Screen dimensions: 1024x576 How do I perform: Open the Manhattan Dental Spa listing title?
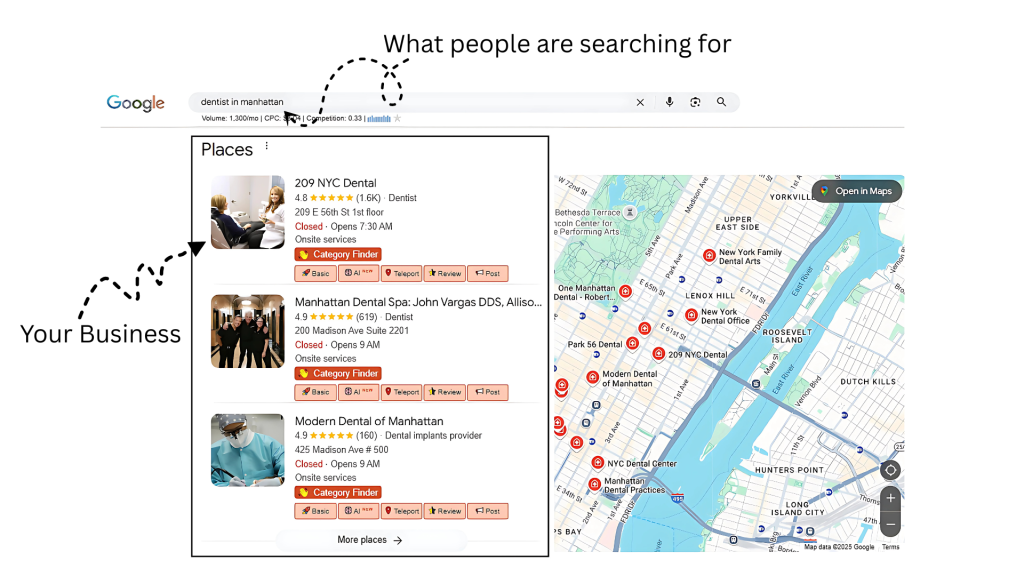418,302
